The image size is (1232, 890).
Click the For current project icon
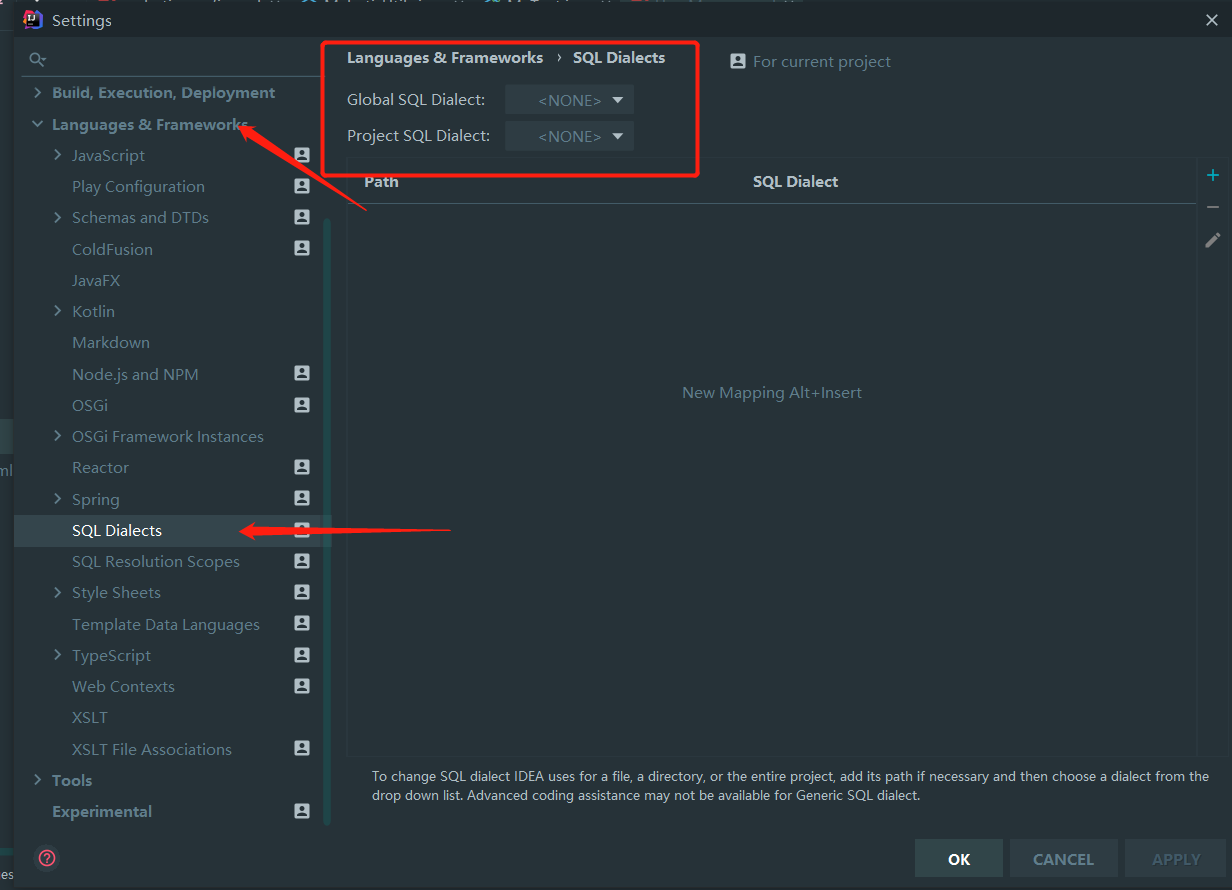738,61
